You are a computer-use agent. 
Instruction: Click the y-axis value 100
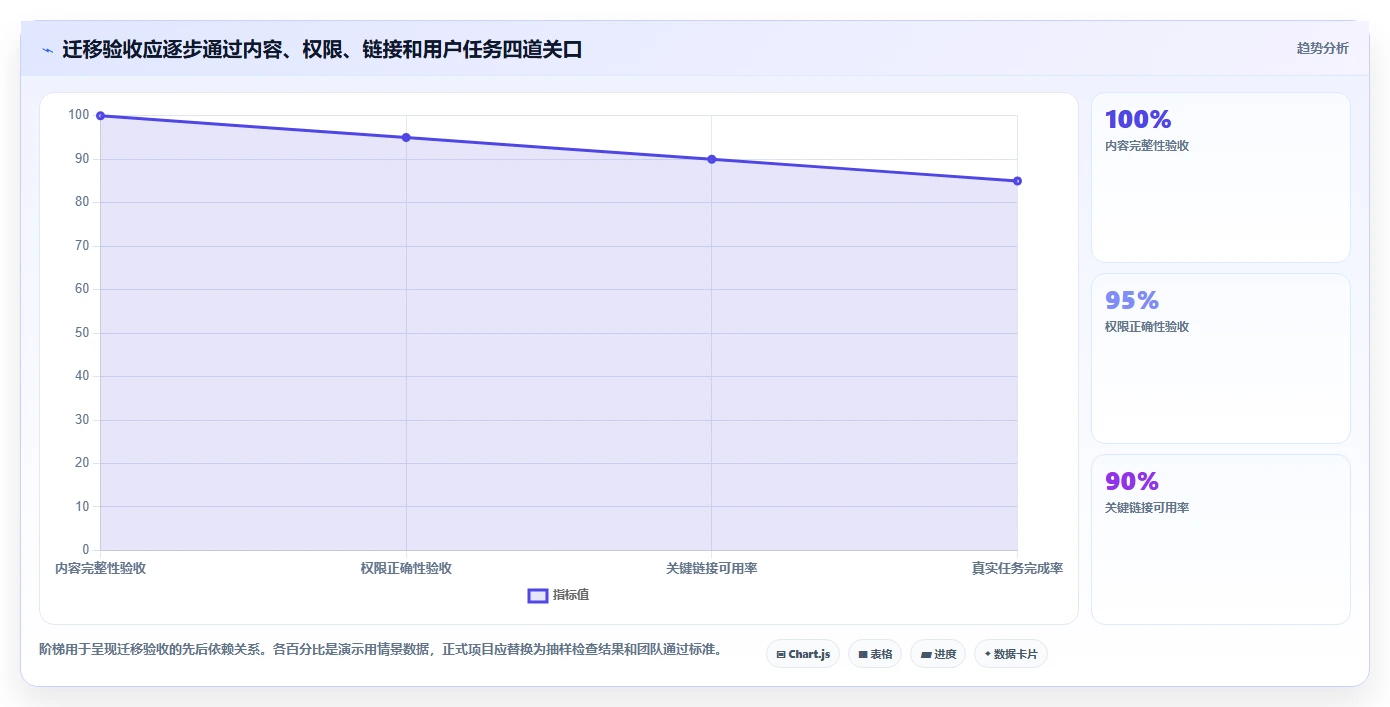(79, 115)
